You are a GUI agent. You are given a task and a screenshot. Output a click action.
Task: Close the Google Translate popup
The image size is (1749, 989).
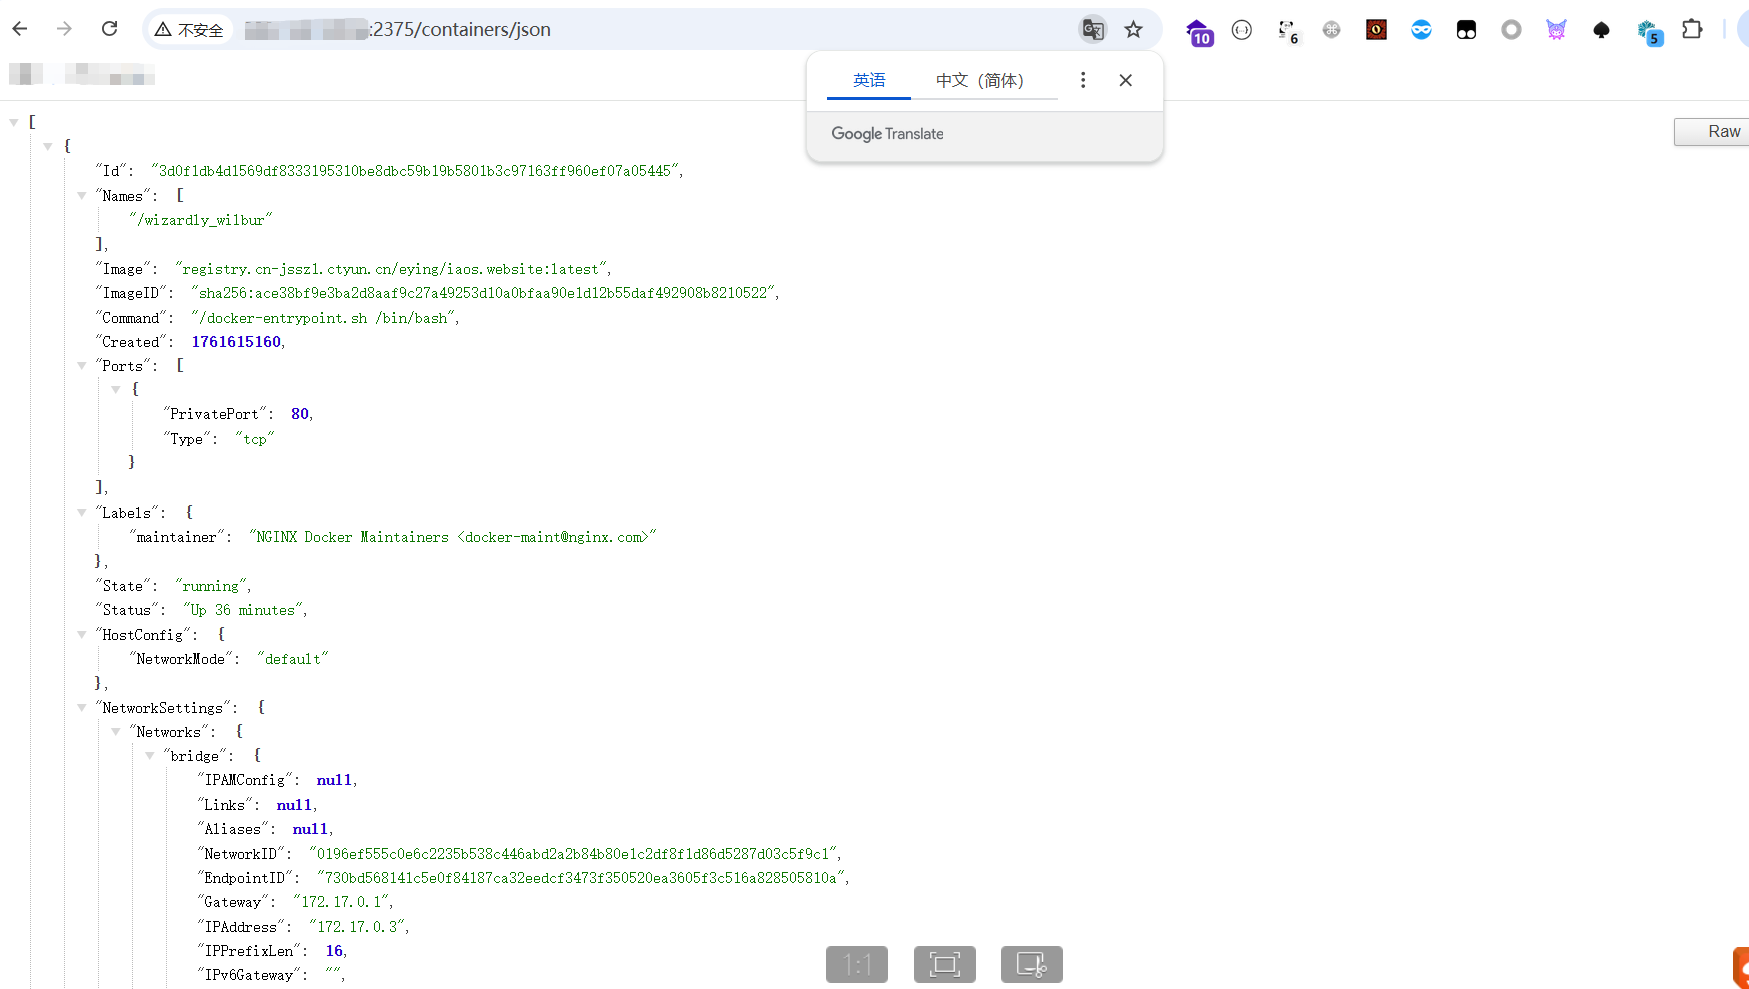(x=1126, y=80)
